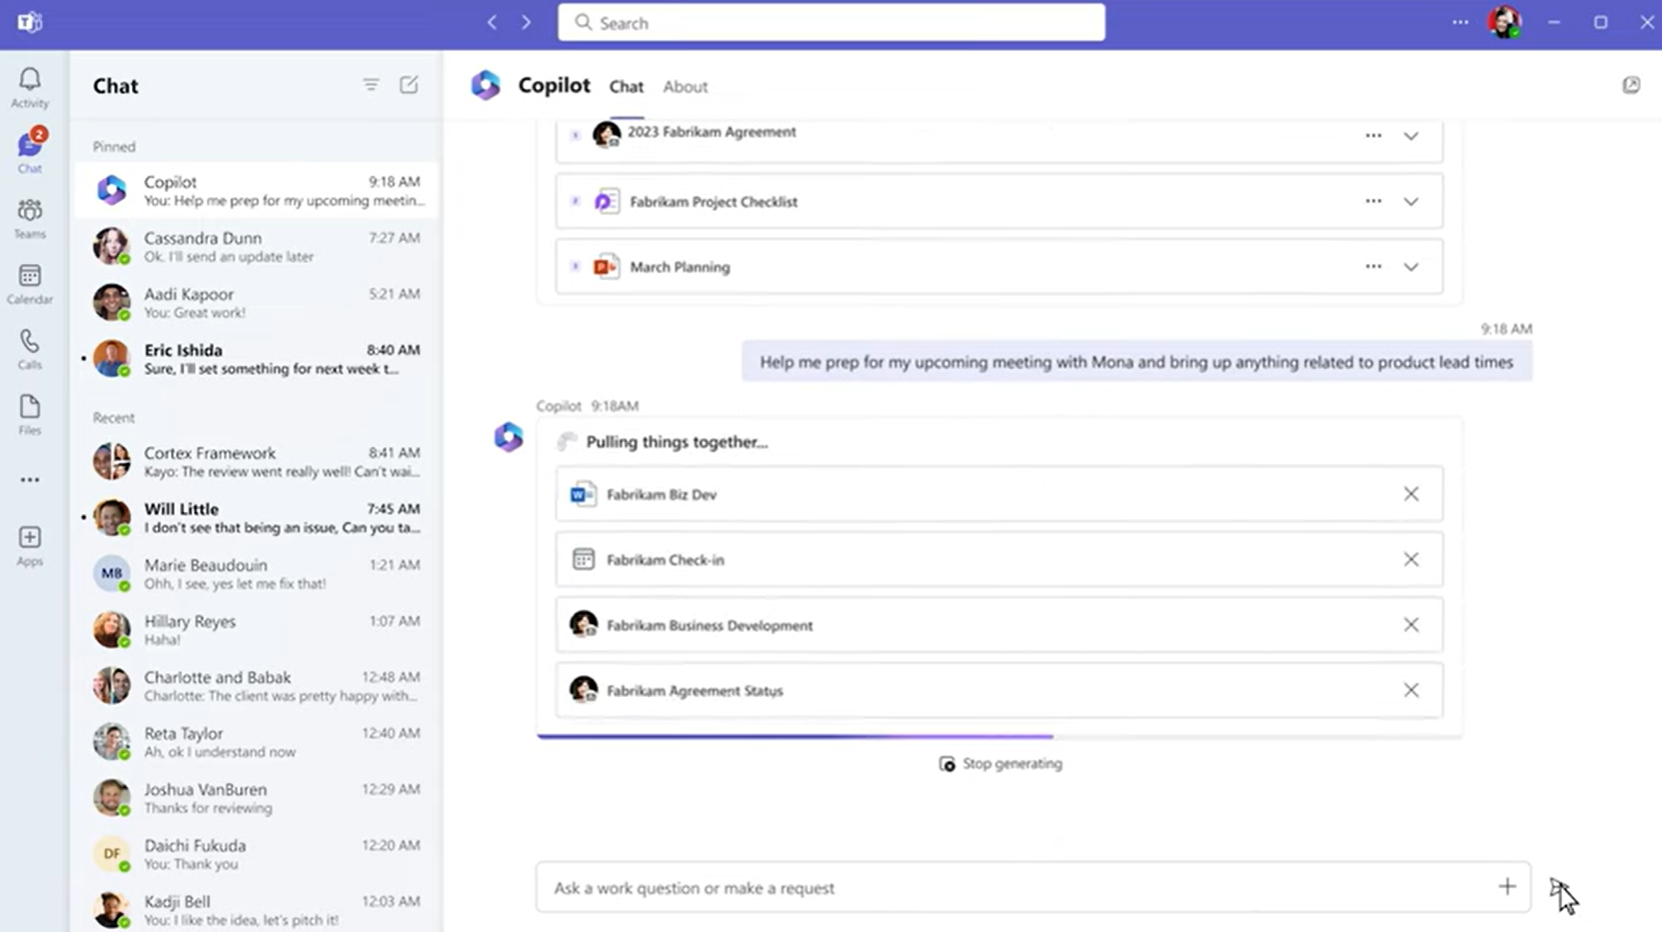Open chat with Reta Taylor
Screen dimensions: 1662x932
click(x=257, y=741)
